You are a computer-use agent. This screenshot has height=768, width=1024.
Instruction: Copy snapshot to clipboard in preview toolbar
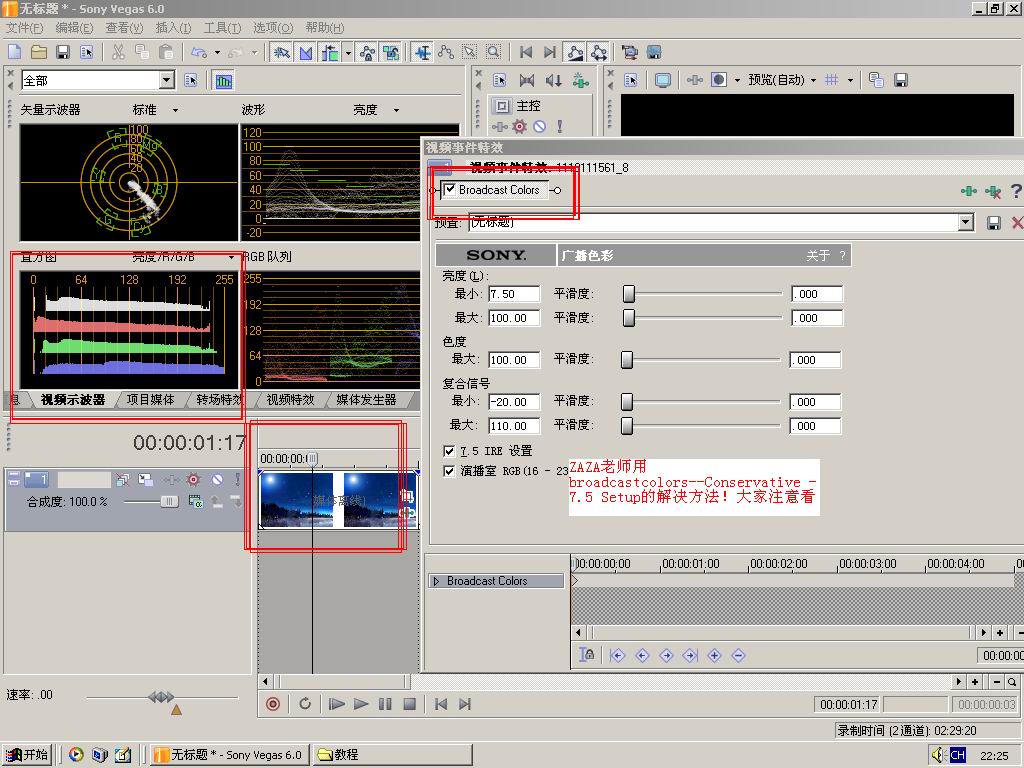coord(876,80)
